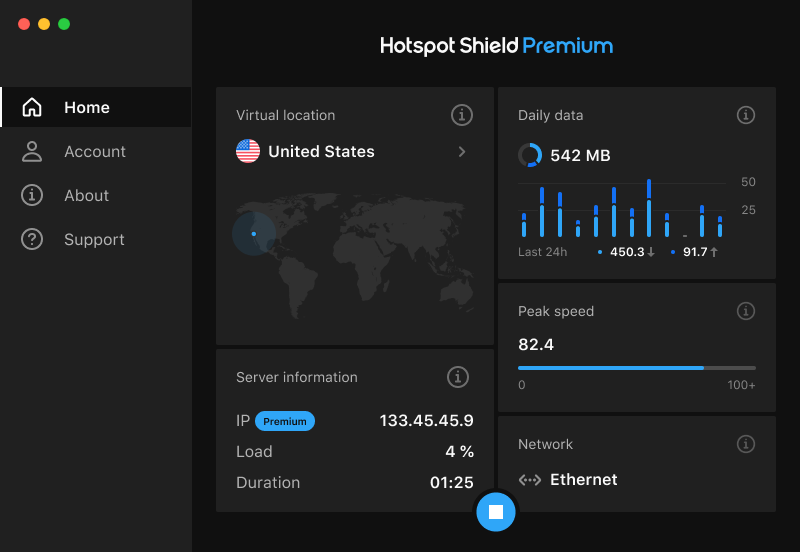This screenshot has width=800, height=552.
Task: Click the 01:25 duration value
Action: click(452, 482)
